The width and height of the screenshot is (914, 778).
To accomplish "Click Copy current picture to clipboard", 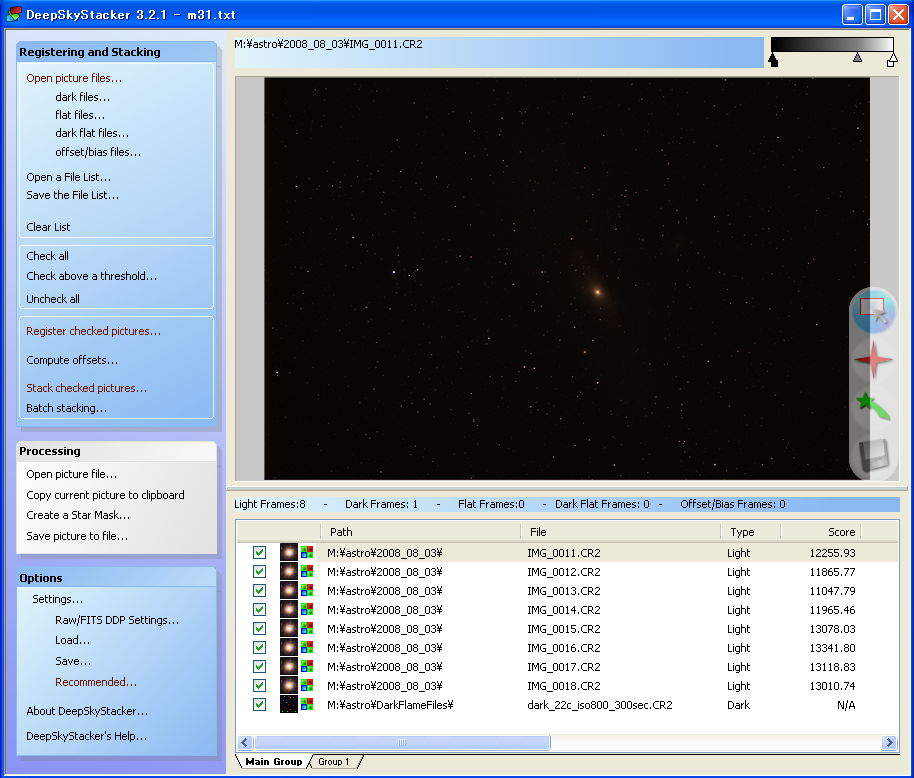I will 105,494.
